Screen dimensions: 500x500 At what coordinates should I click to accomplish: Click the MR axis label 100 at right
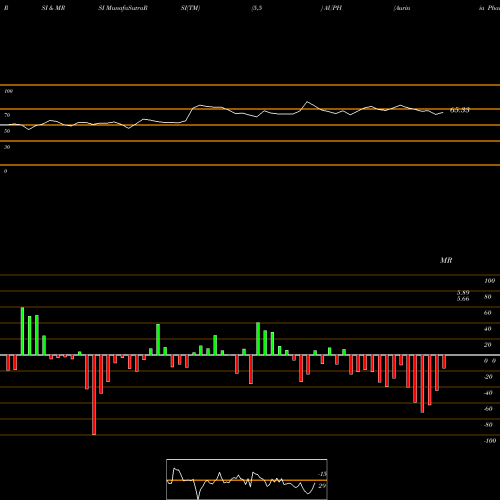[x=489, y=281]
